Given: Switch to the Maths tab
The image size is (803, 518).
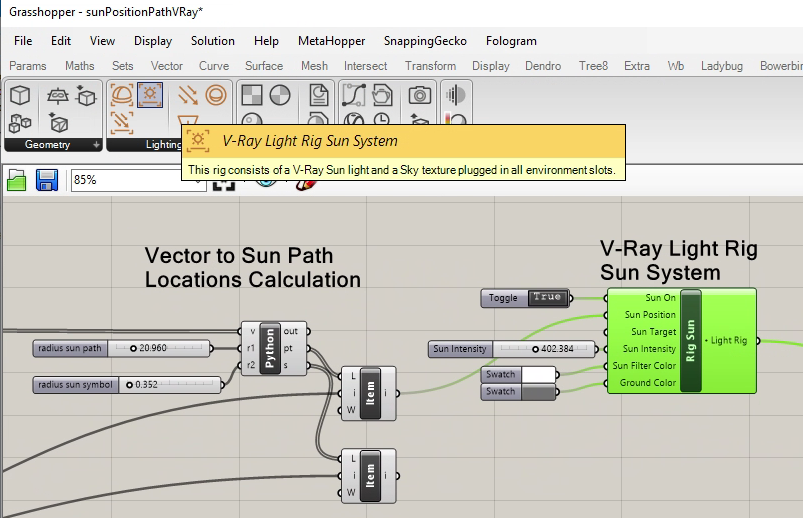Looking at the screenshot, I should [x=80, y=66].
